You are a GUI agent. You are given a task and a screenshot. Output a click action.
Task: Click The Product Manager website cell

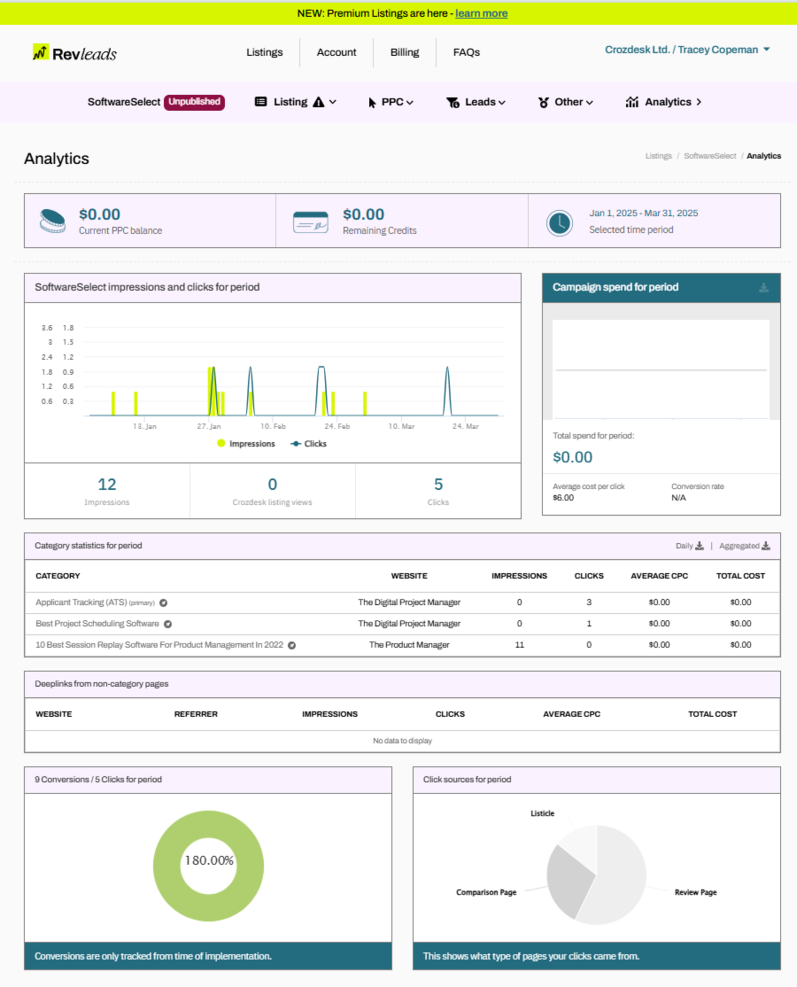[x=409, y=645]
